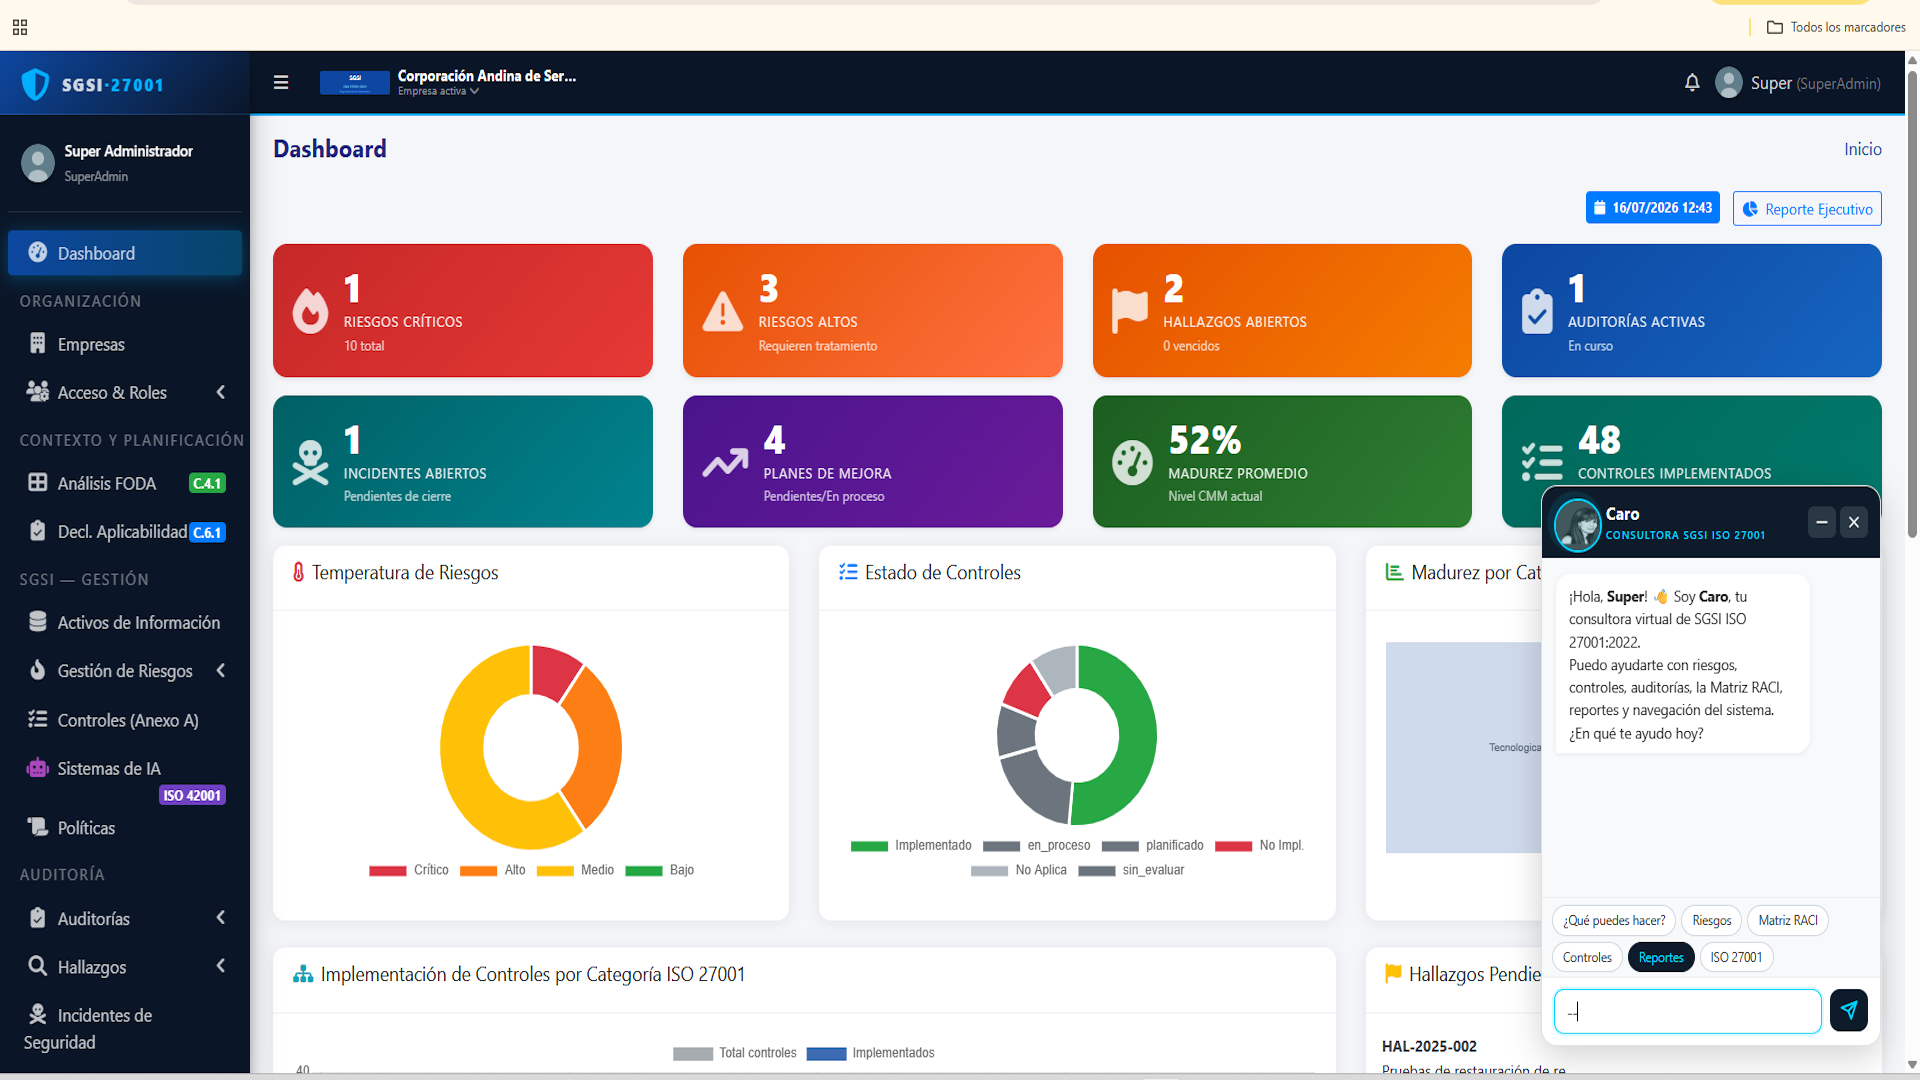1920x1080 pixels.
Task: Expand Gestión de Riesgos submenu
Action: (125, 671)
